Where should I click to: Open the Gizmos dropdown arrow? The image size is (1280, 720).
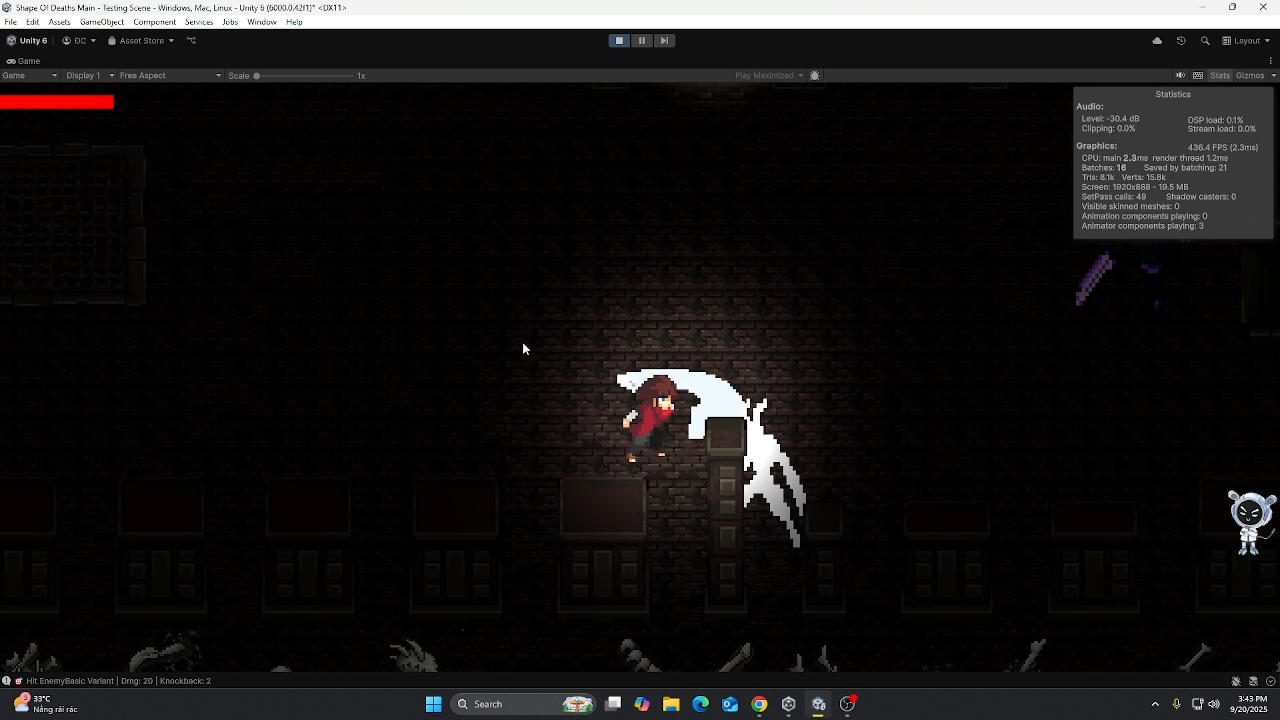pos(1273,76)
